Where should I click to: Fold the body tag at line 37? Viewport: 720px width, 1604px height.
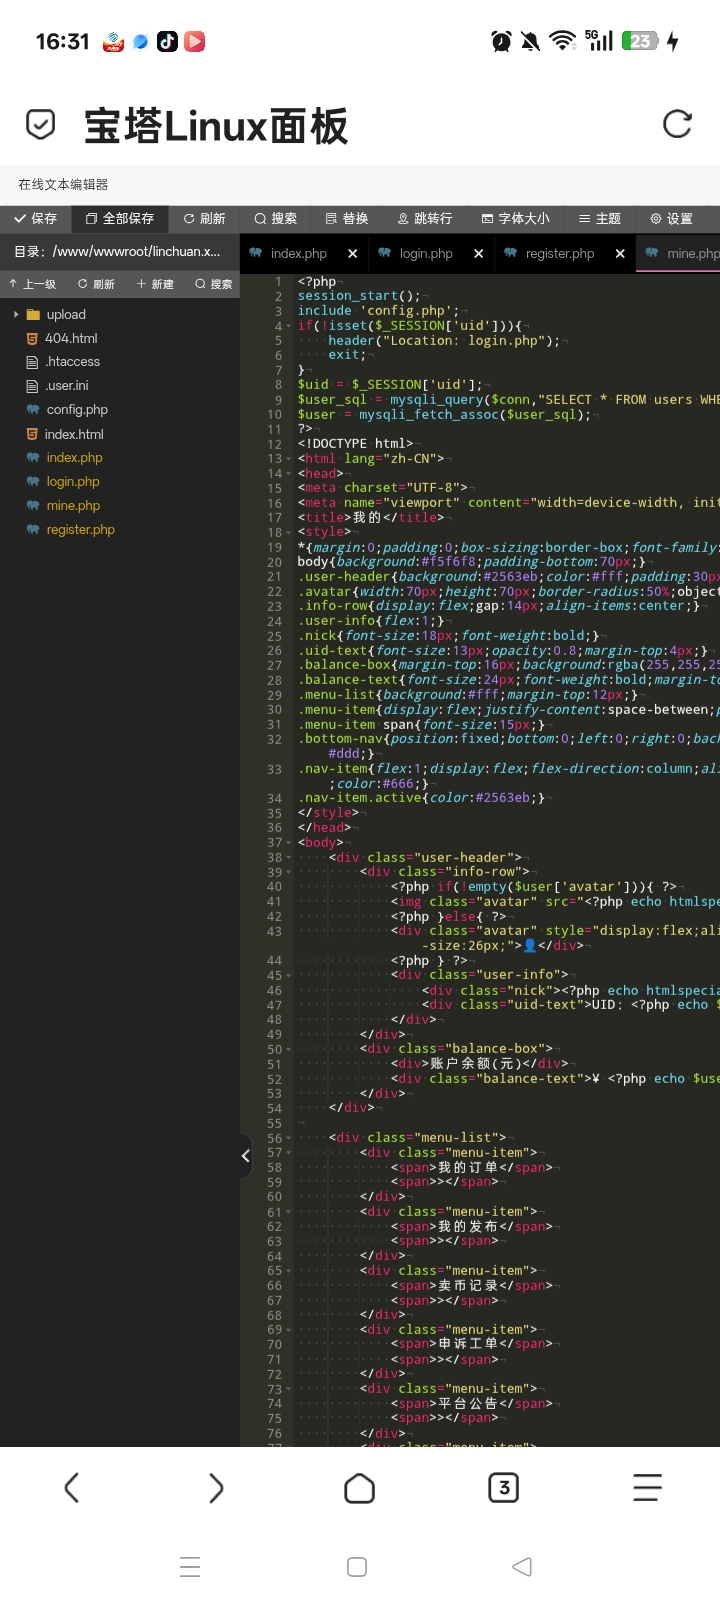pos(289,843)
